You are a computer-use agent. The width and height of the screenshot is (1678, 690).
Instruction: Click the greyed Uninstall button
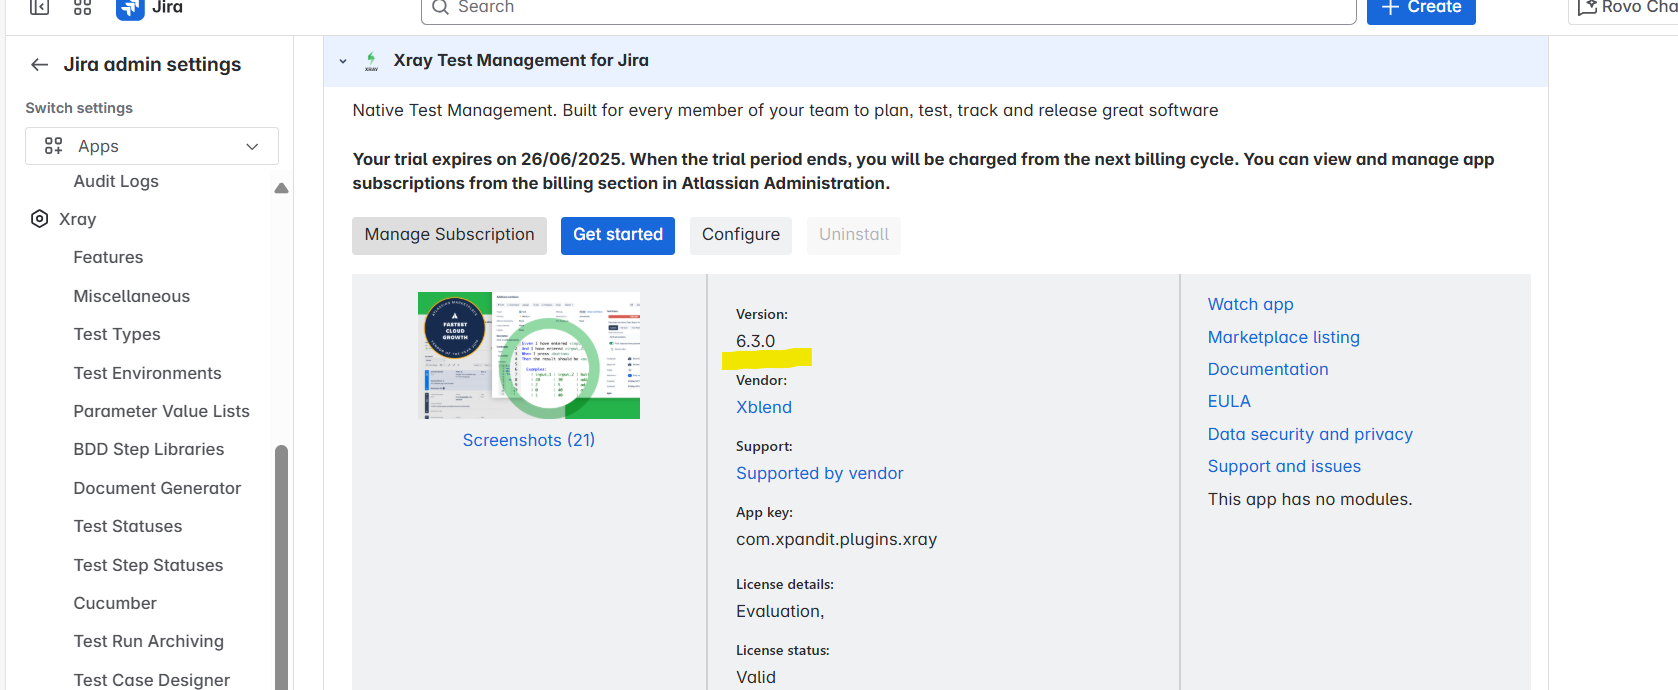[854, 235]
